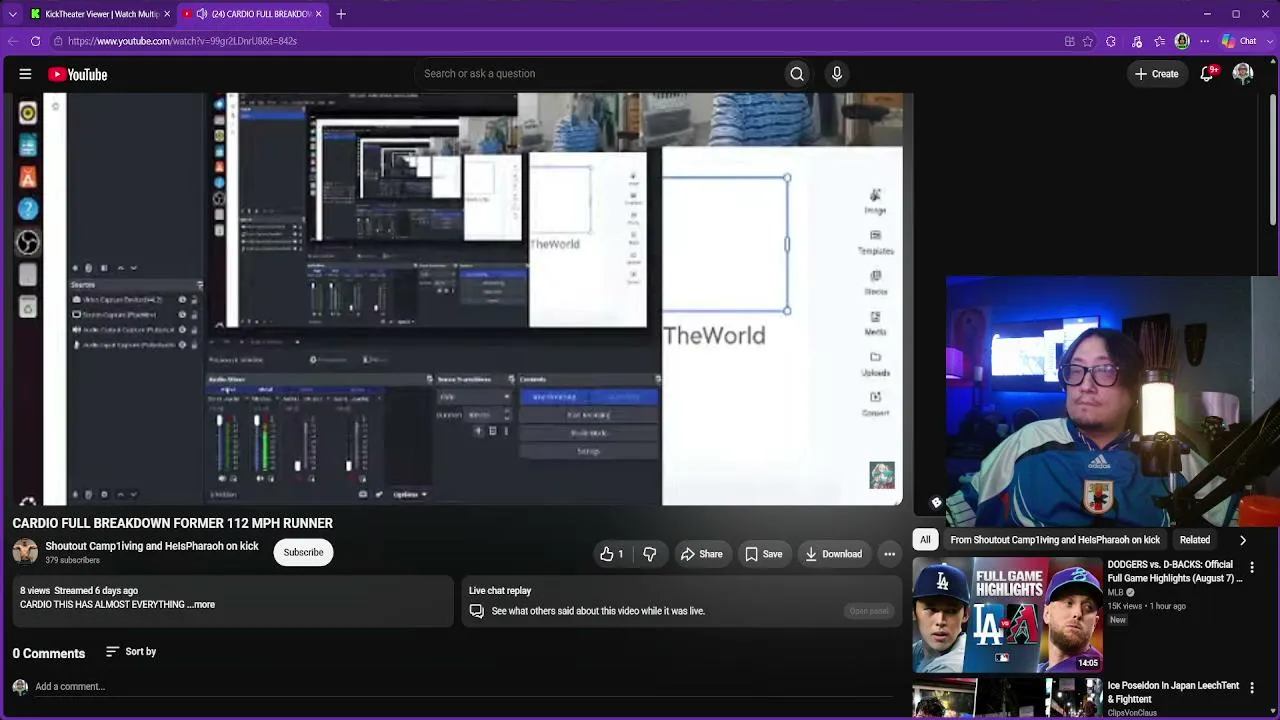Image resolution: width=1280 pixels, height=720 pixels.
Task: Like the video with thumbs up
Action: pyautogui.click(x=611, y=554)
